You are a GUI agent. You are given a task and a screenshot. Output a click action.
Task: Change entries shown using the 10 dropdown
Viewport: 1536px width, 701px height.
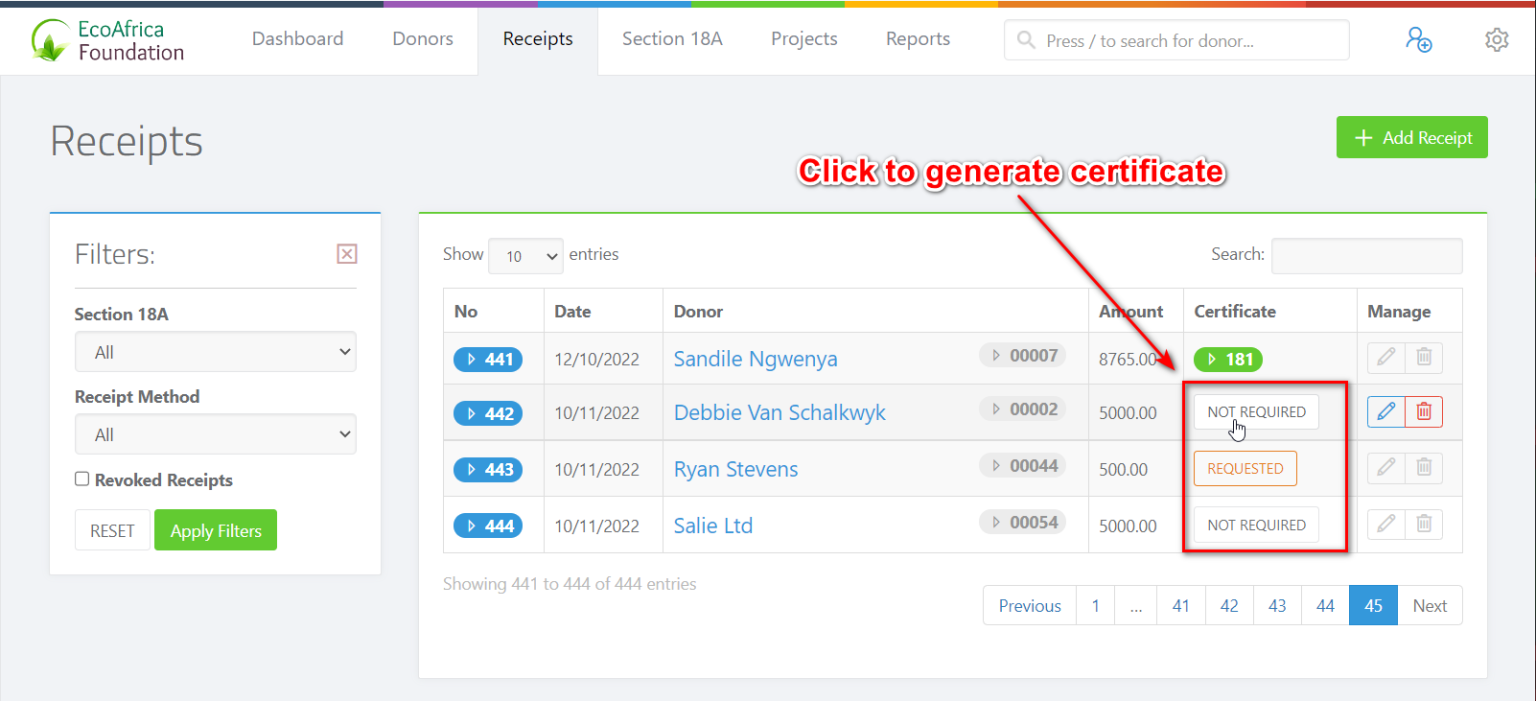point(525,255)
